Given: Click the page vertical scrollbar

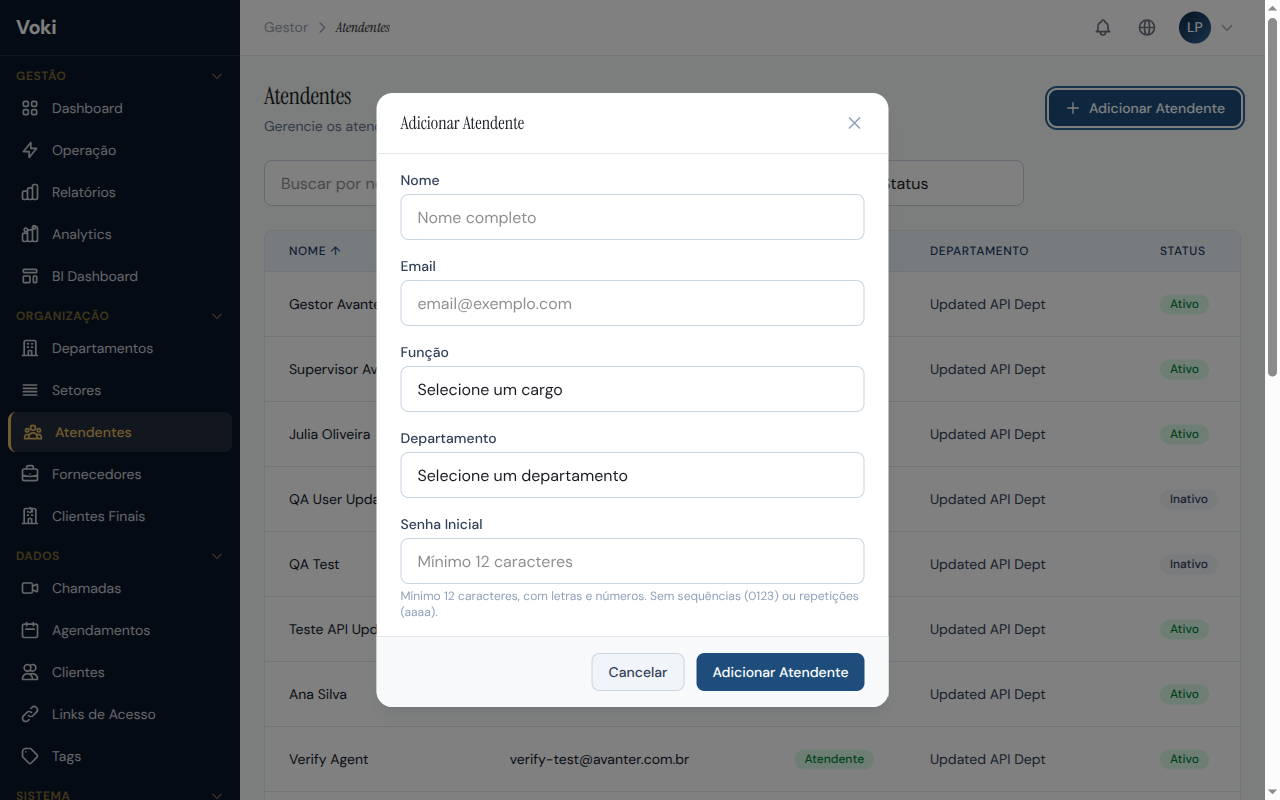Looking at the screenshot, I should [x=1272, y=200].
